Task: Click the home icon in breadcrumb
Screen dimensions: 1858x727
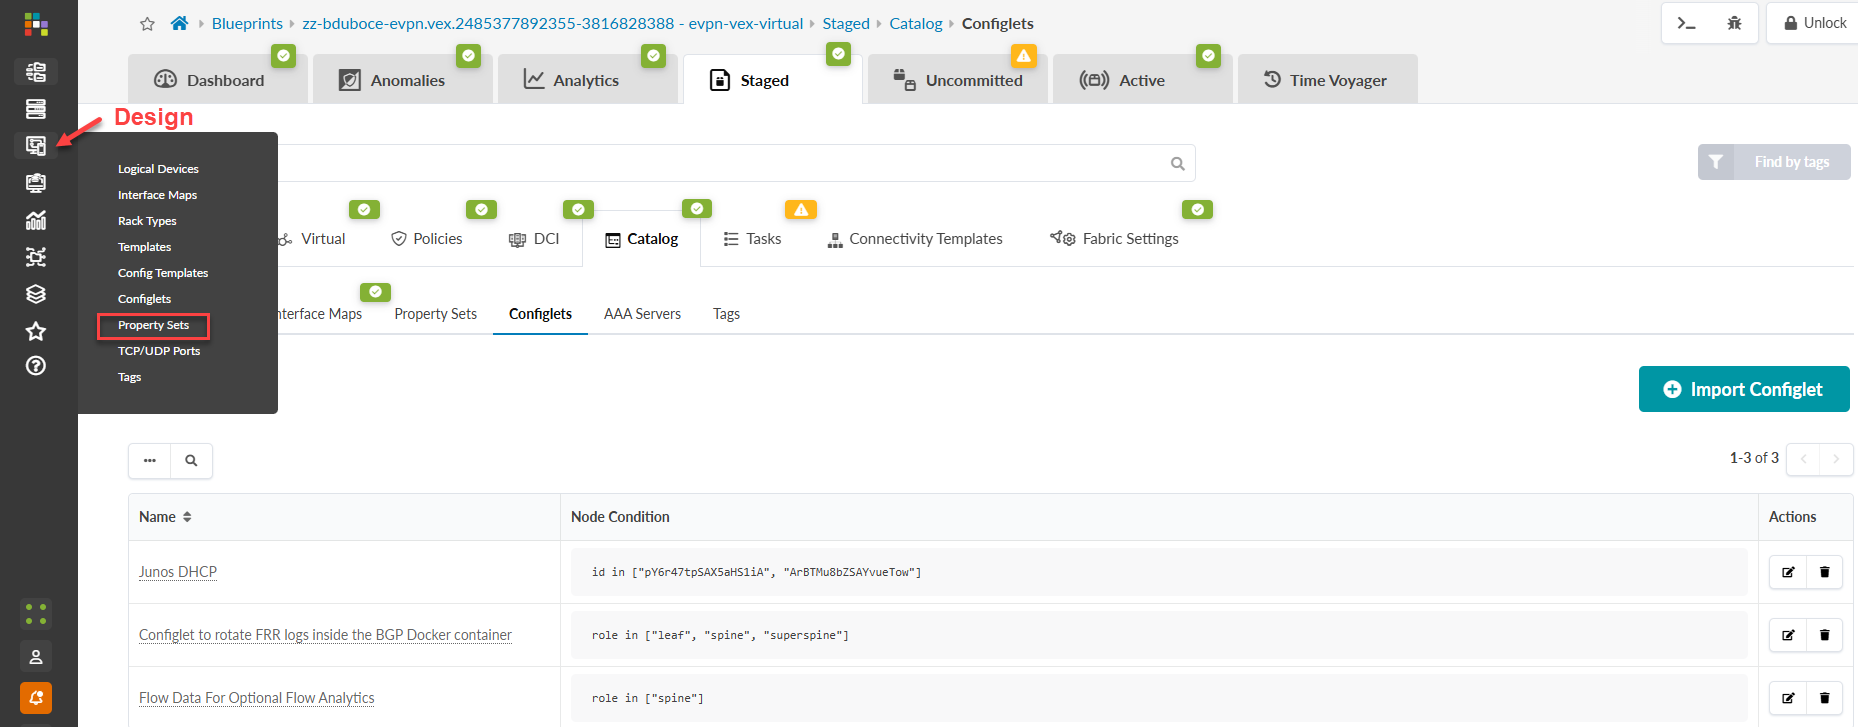Action: coord(179,23)
